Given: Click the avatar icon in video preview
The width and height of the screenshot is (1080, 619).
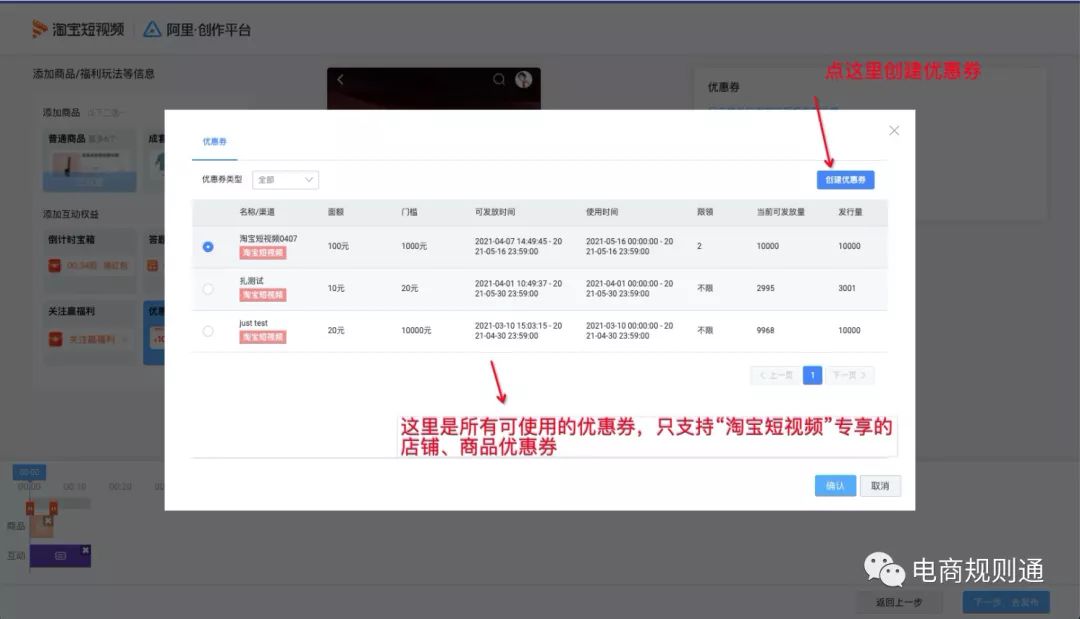Looking at the screenshot, I should coord(523,79).
